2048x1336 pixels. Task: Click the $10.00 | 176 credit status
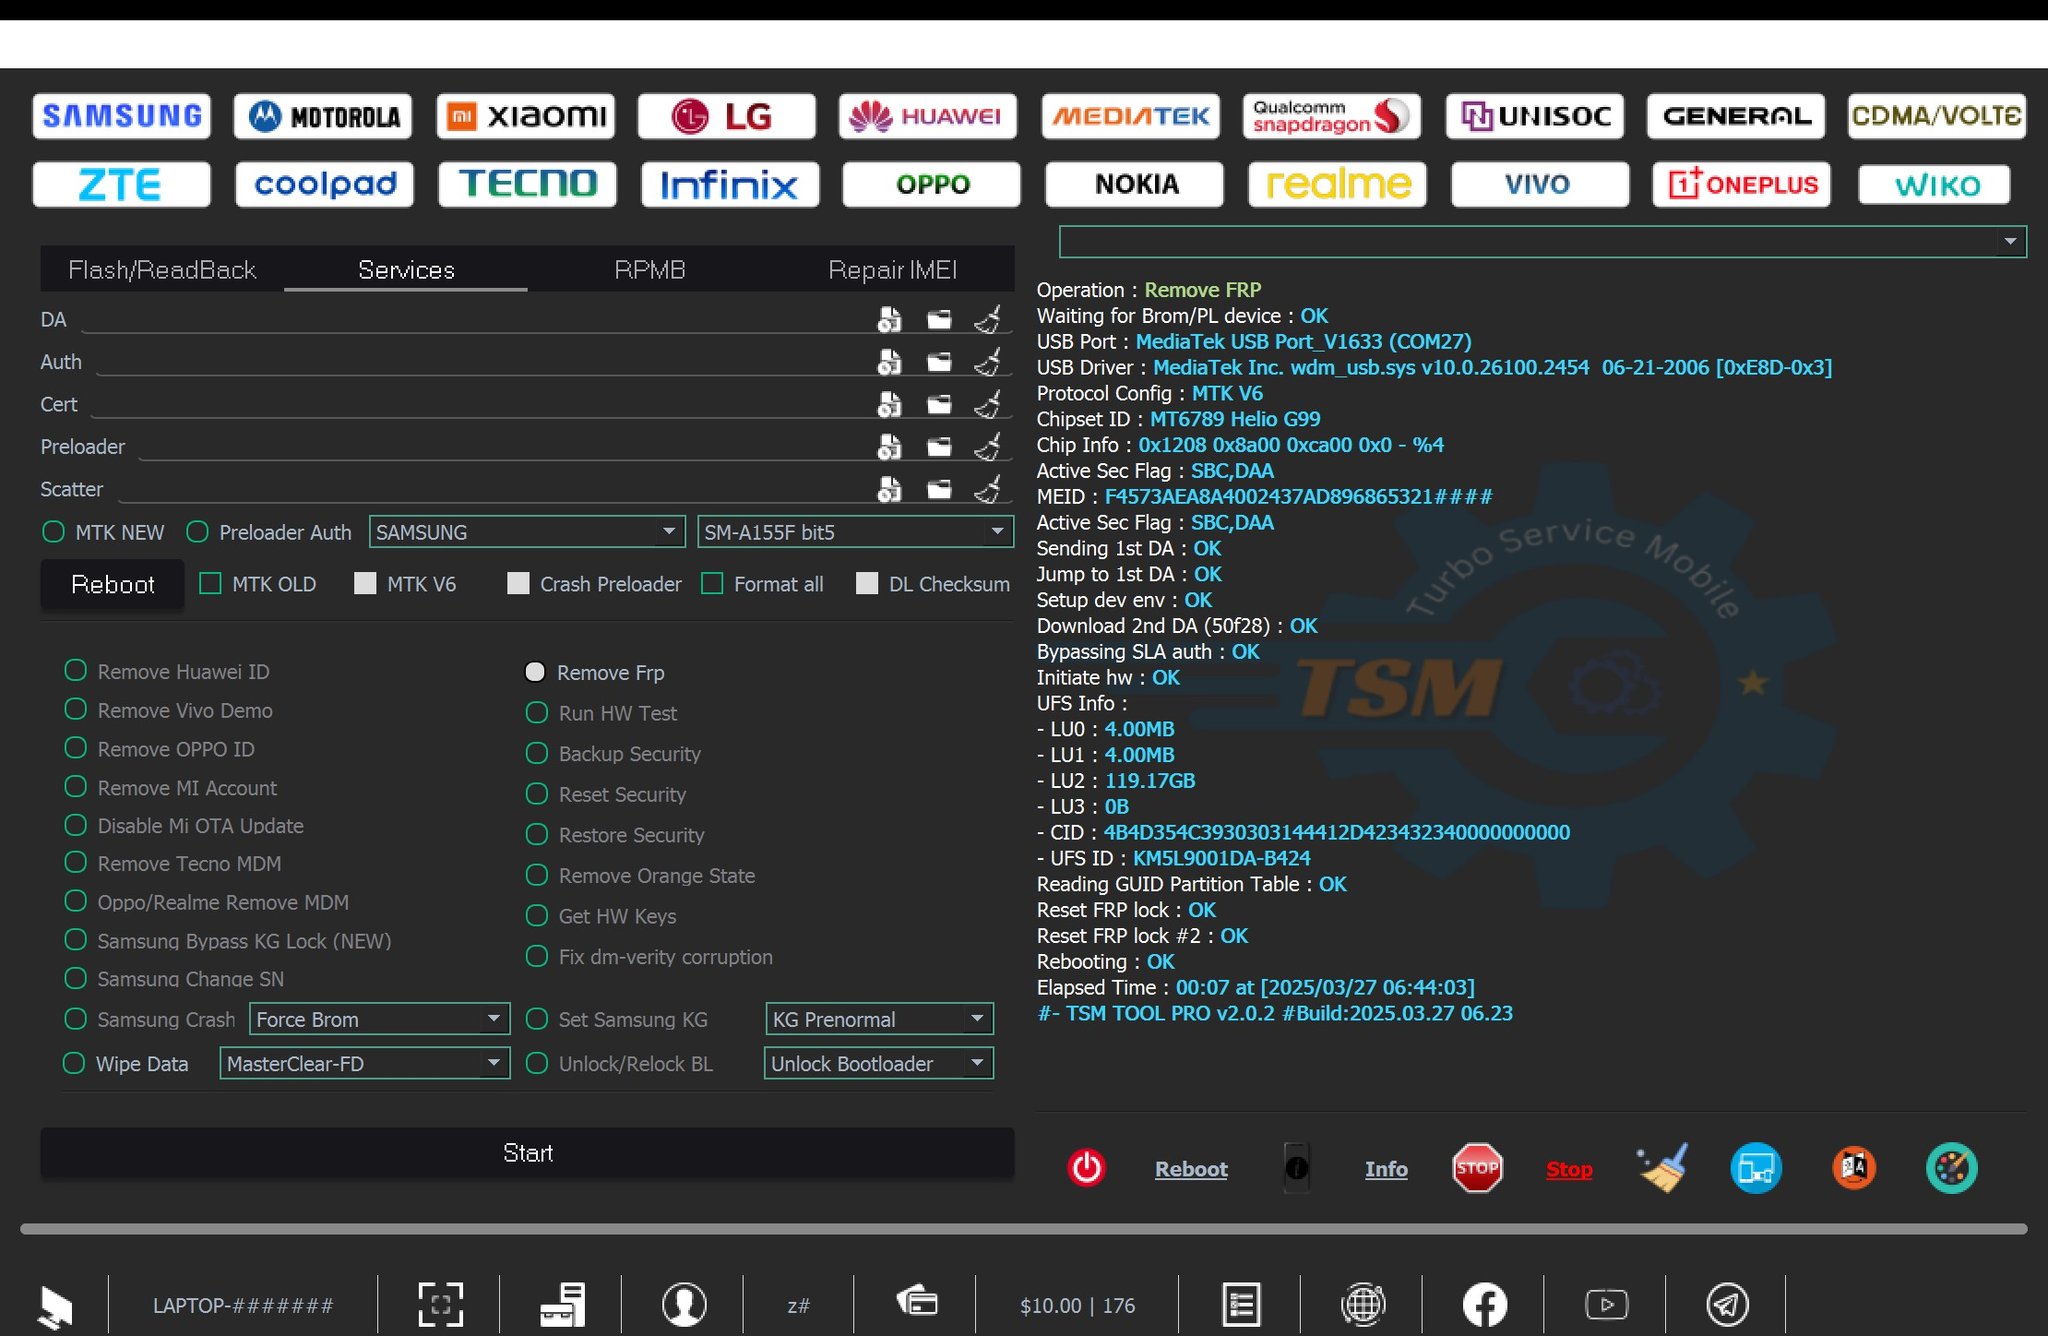(x=1077, y=1305)
